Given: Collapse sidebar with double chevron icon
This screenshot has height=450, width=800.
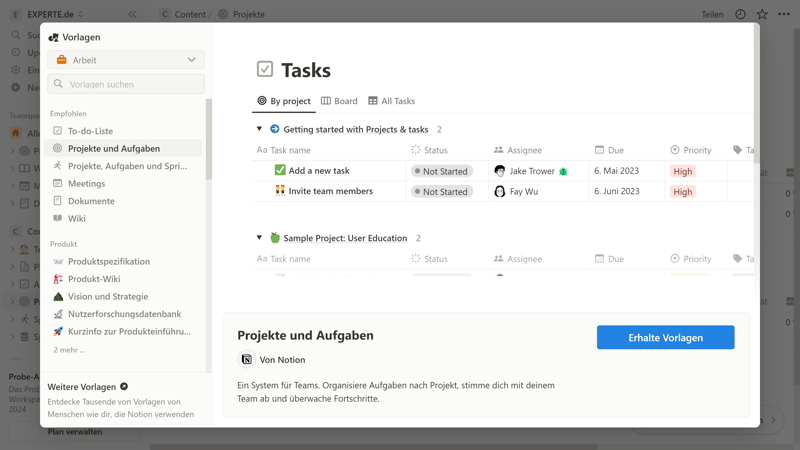Looking at the screenshot, I should [x=132, y=15].
